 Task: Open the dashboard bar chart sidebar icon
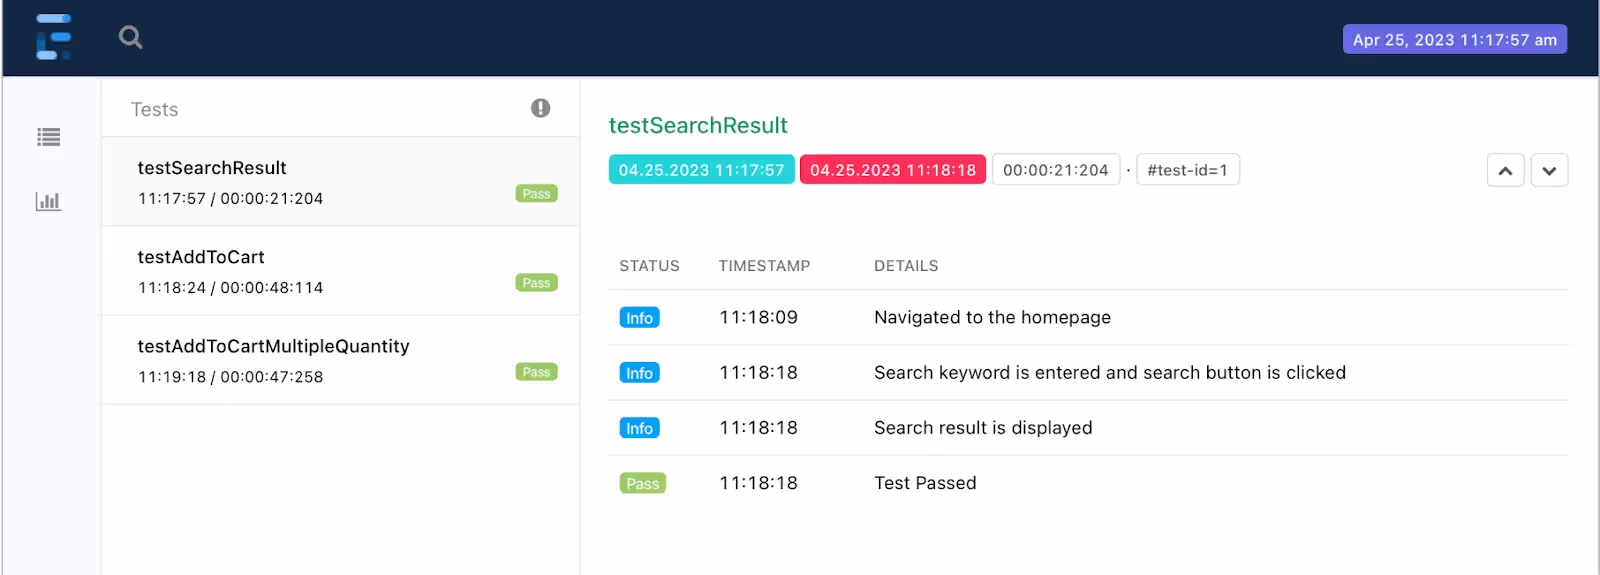[x=48, y=201]
